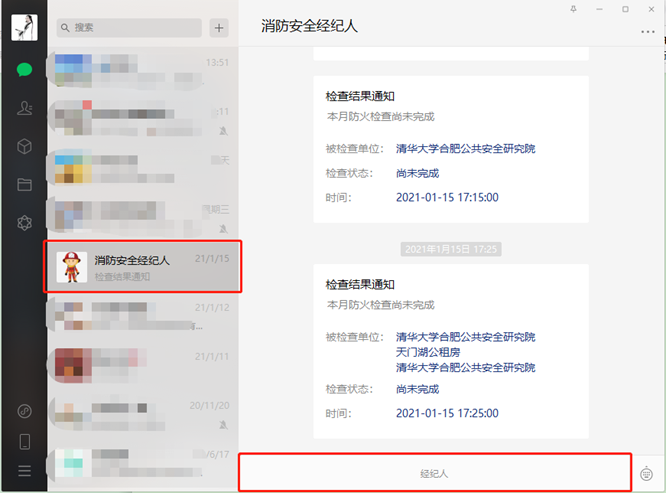The height and width of the screenshot is (493, 666).
Task: Pin the window with the pin icon
Action: (573, 9)
